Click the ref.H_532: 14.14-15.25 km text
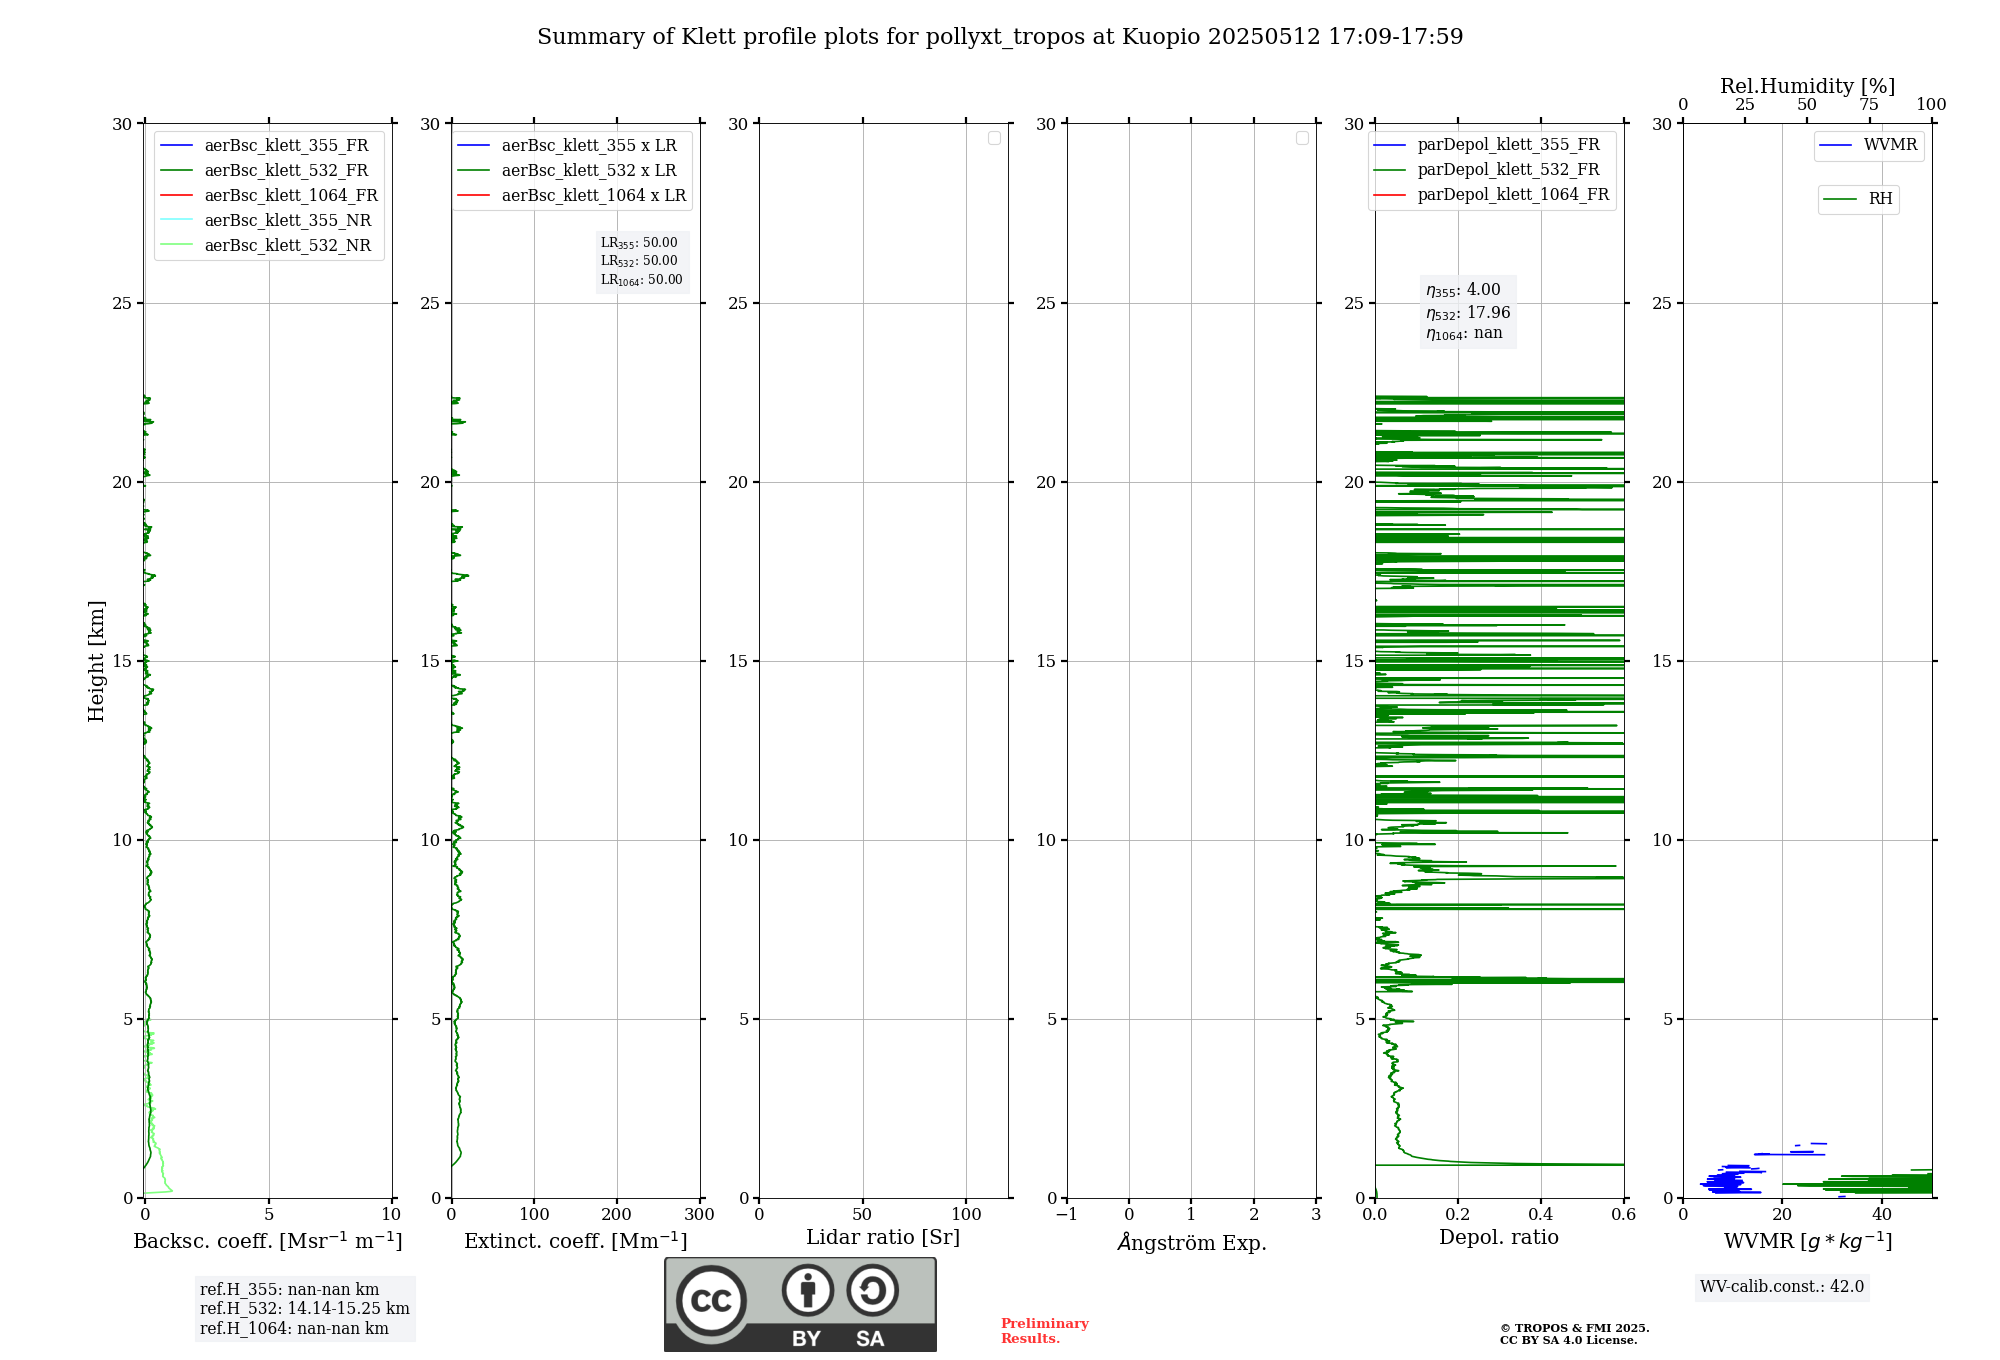2000x1360 pixels. [305, 1309]
